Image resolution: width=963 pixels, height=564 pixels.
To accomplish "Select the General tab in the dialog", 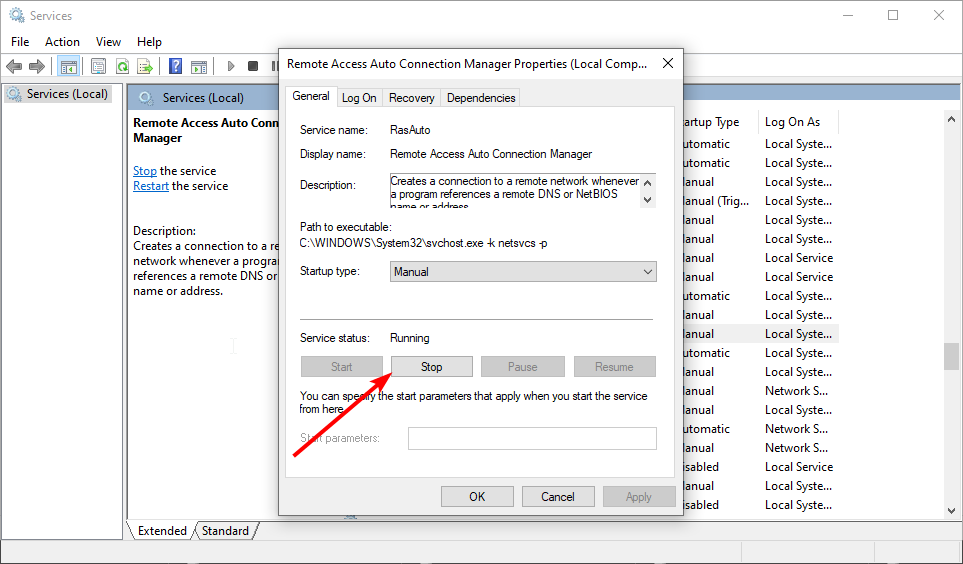I will click(311, 96).
